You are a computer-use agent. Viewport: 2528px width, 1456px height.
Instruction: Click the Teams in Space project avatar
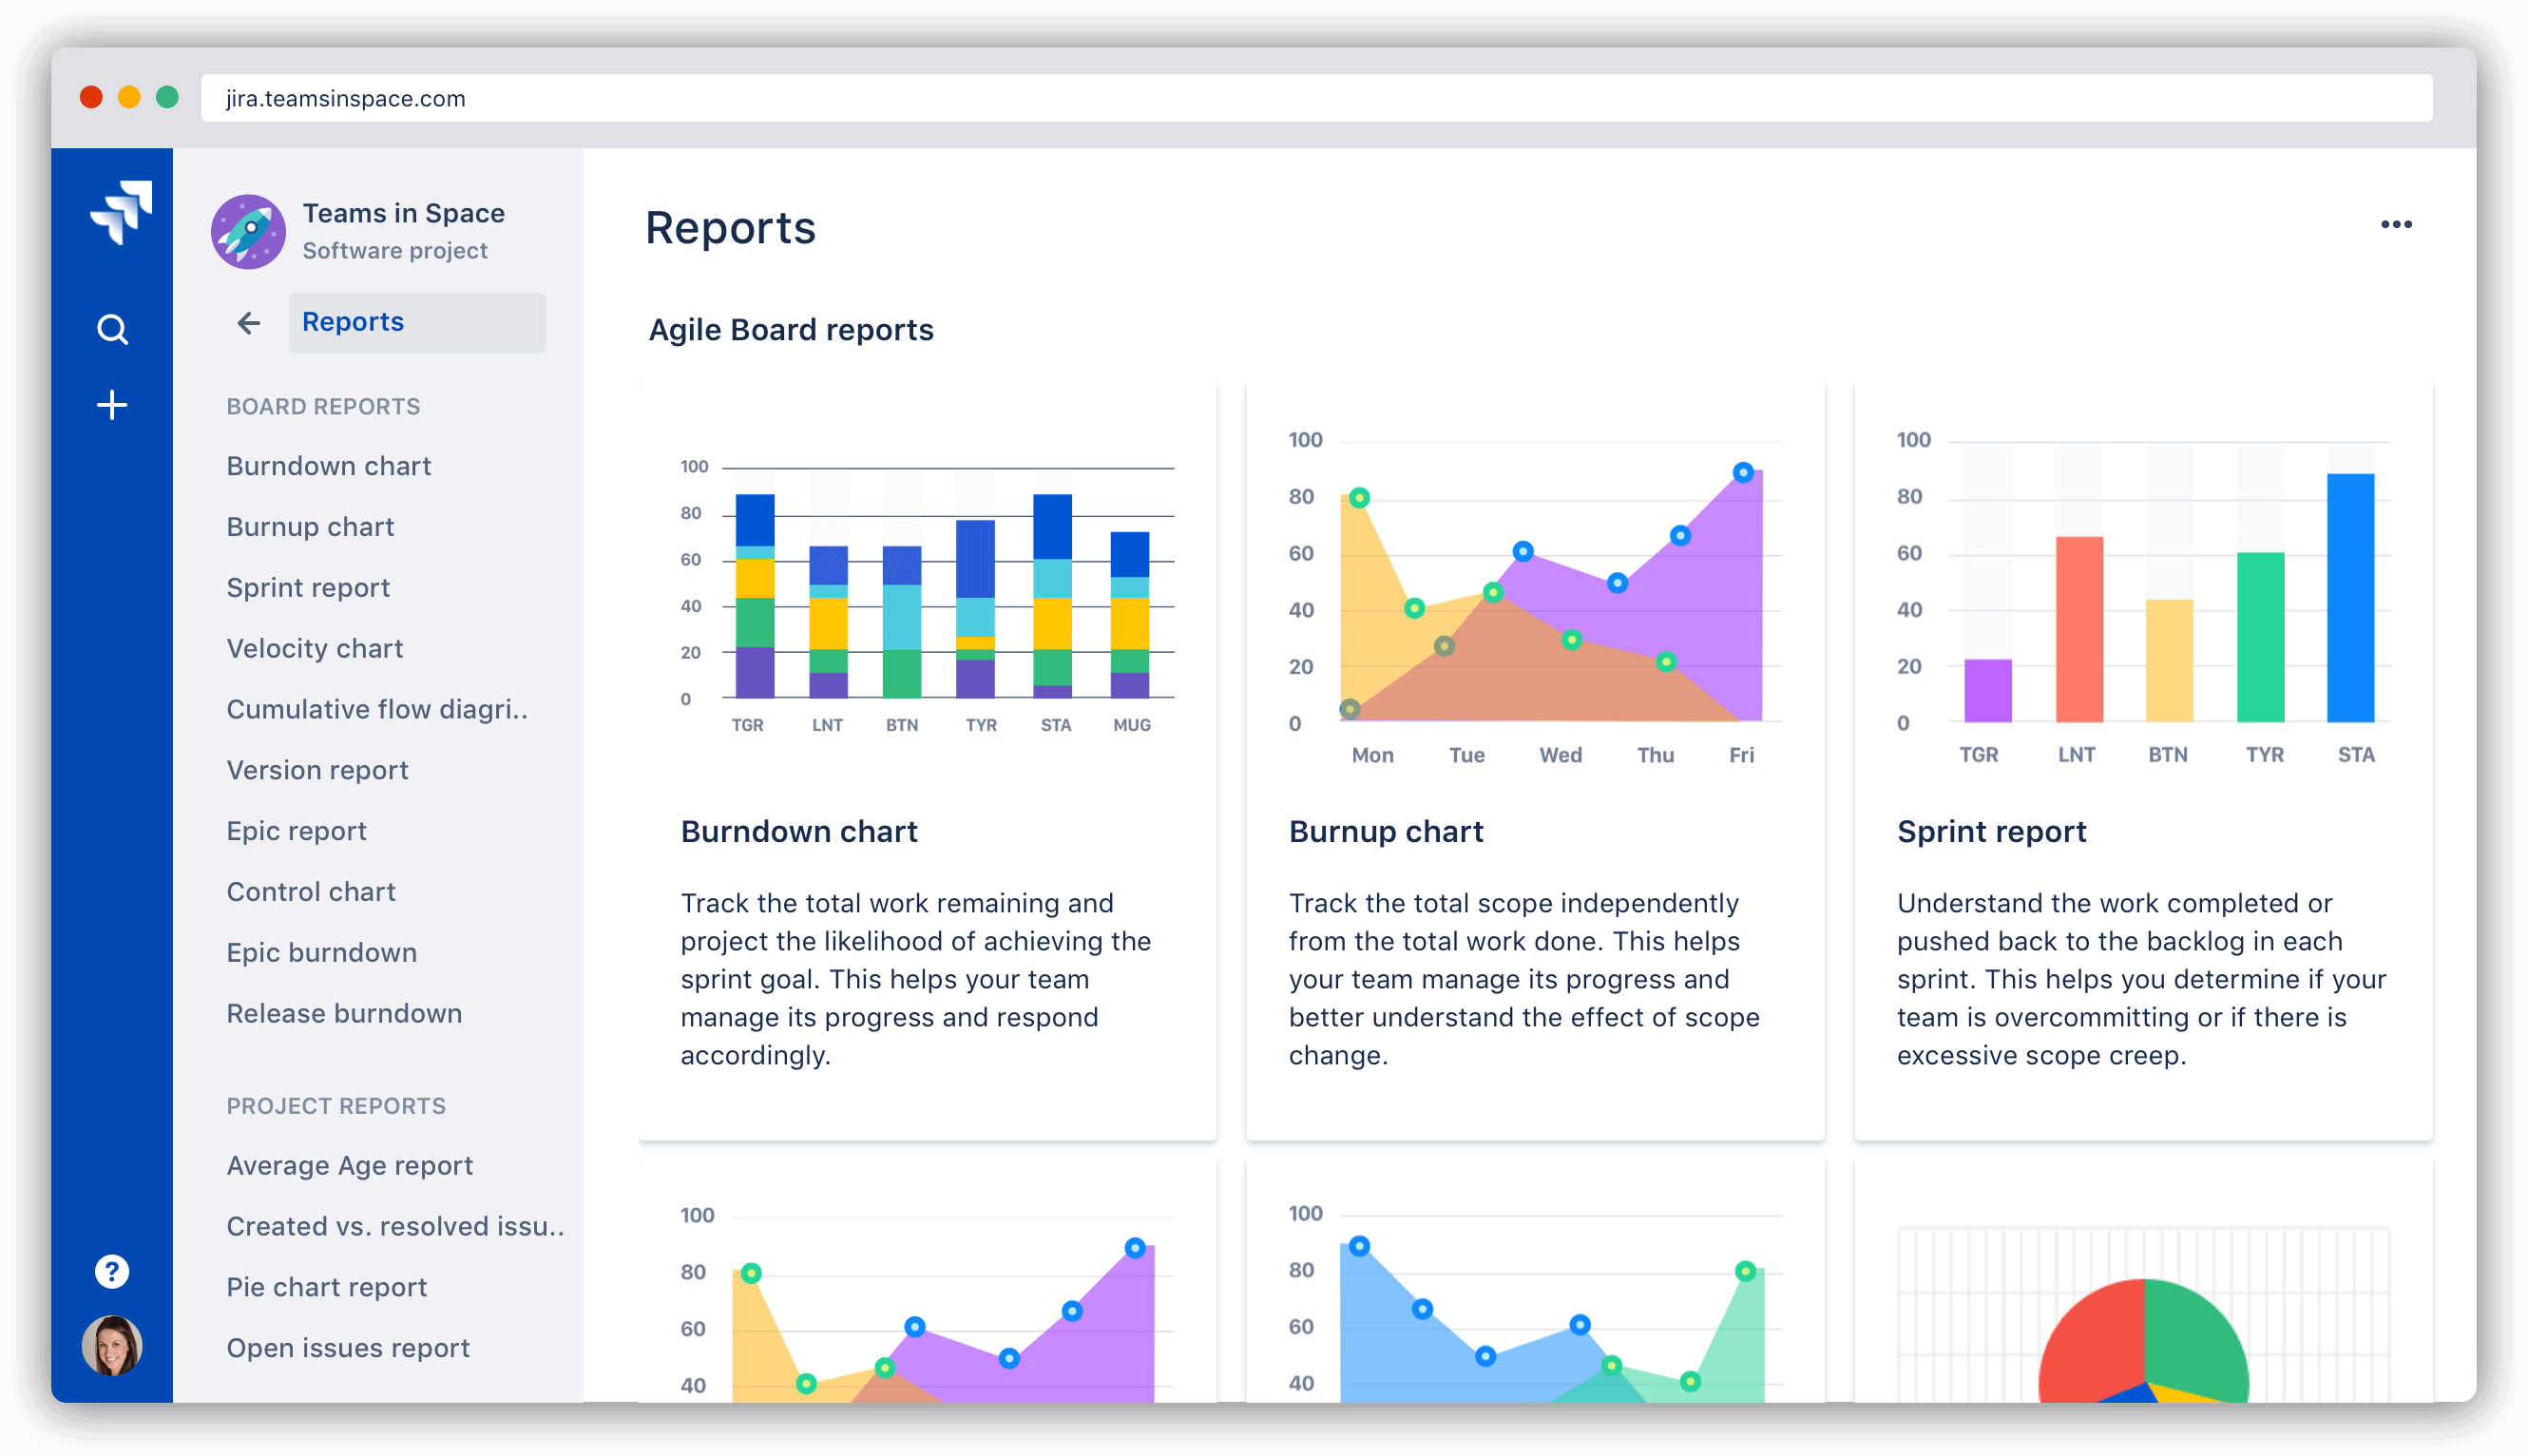coord(246,227)
